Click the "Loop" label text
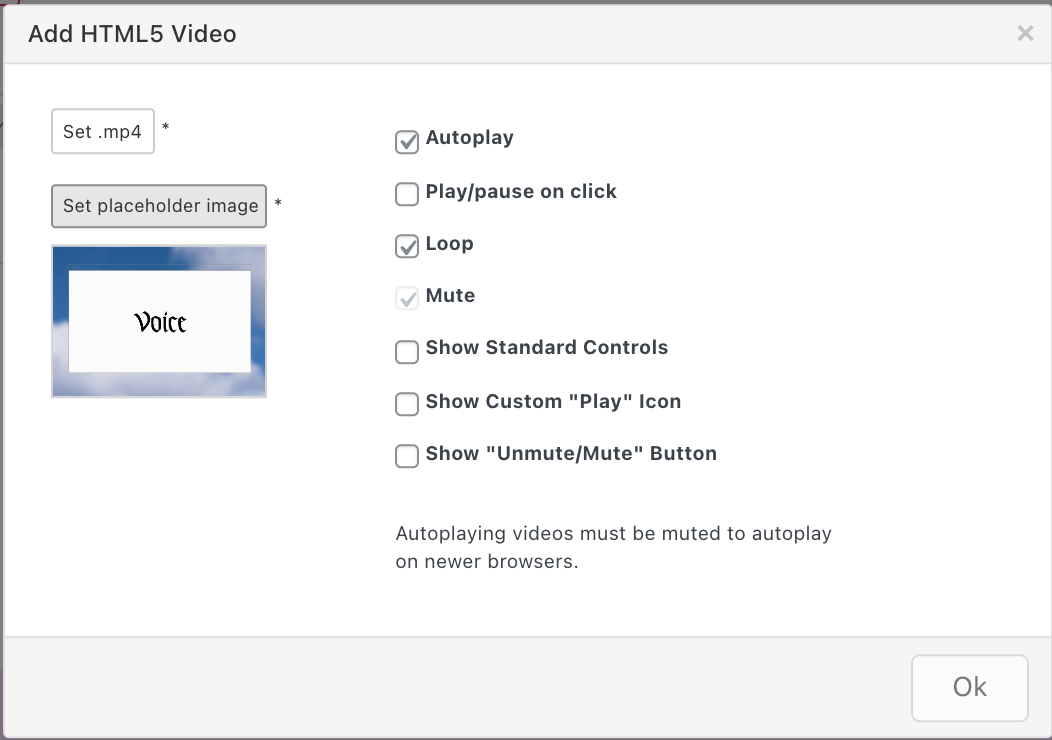This screenshot has height=740, width=1052. (x=449, y=243)
